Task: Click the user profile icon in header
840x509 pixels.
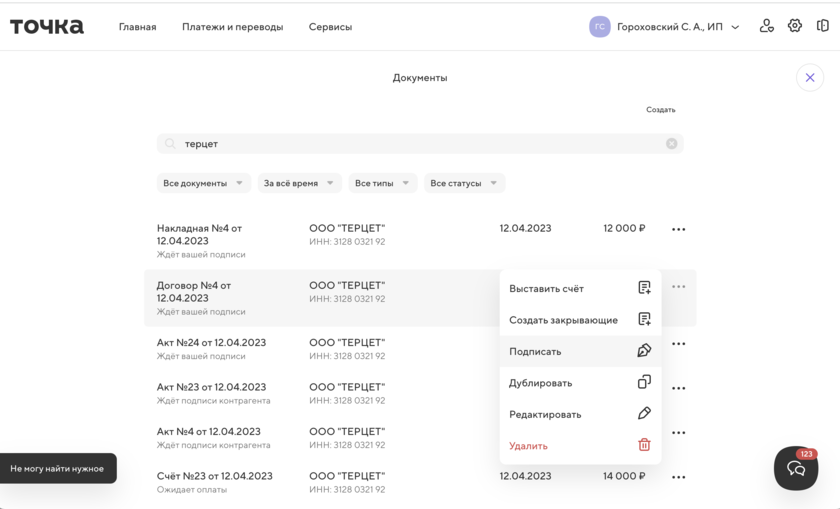Action: point(767,26)
